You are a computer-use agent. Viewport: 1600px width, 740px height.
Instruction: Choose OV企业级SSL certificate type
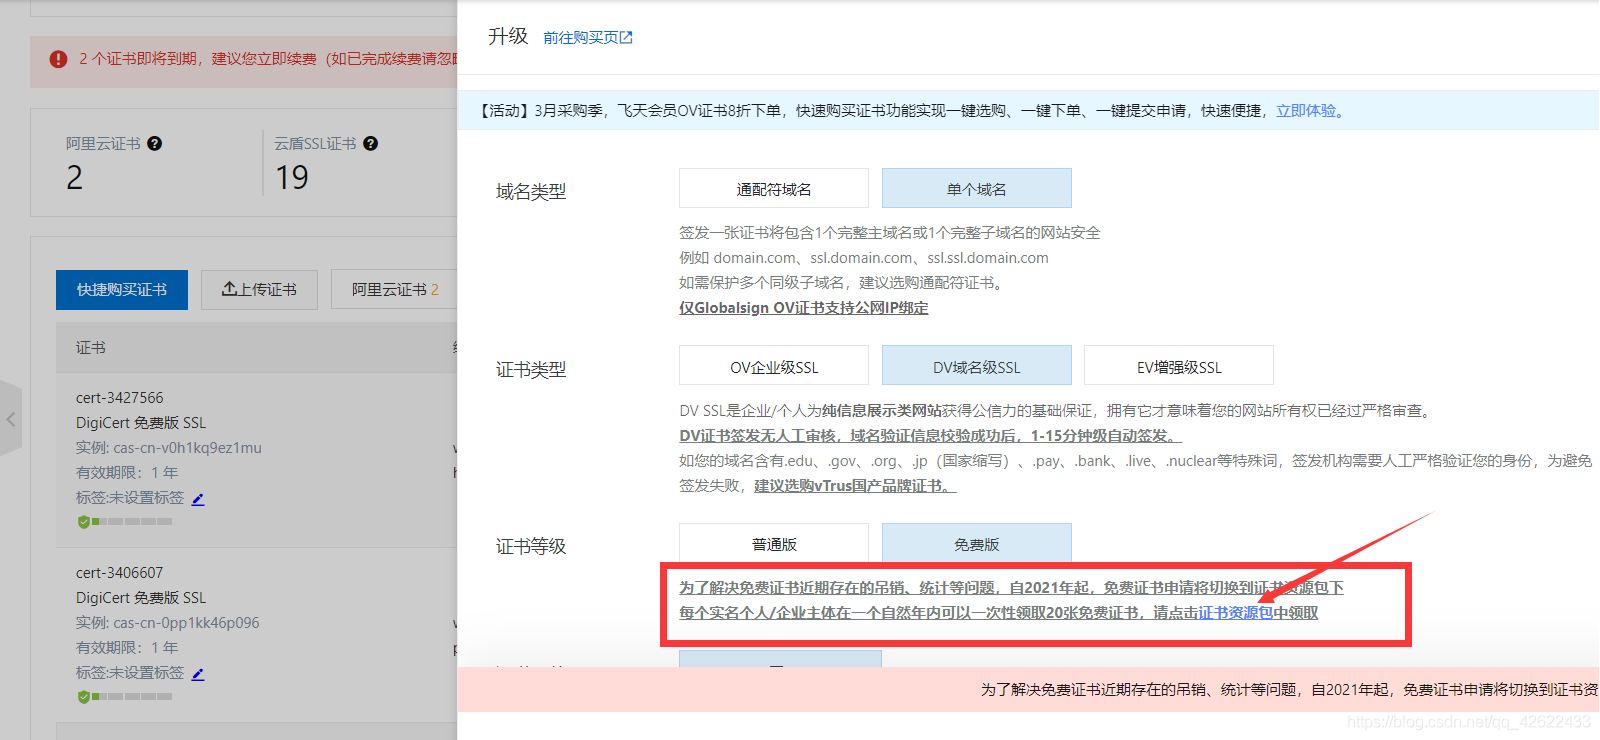coord(773,366)
